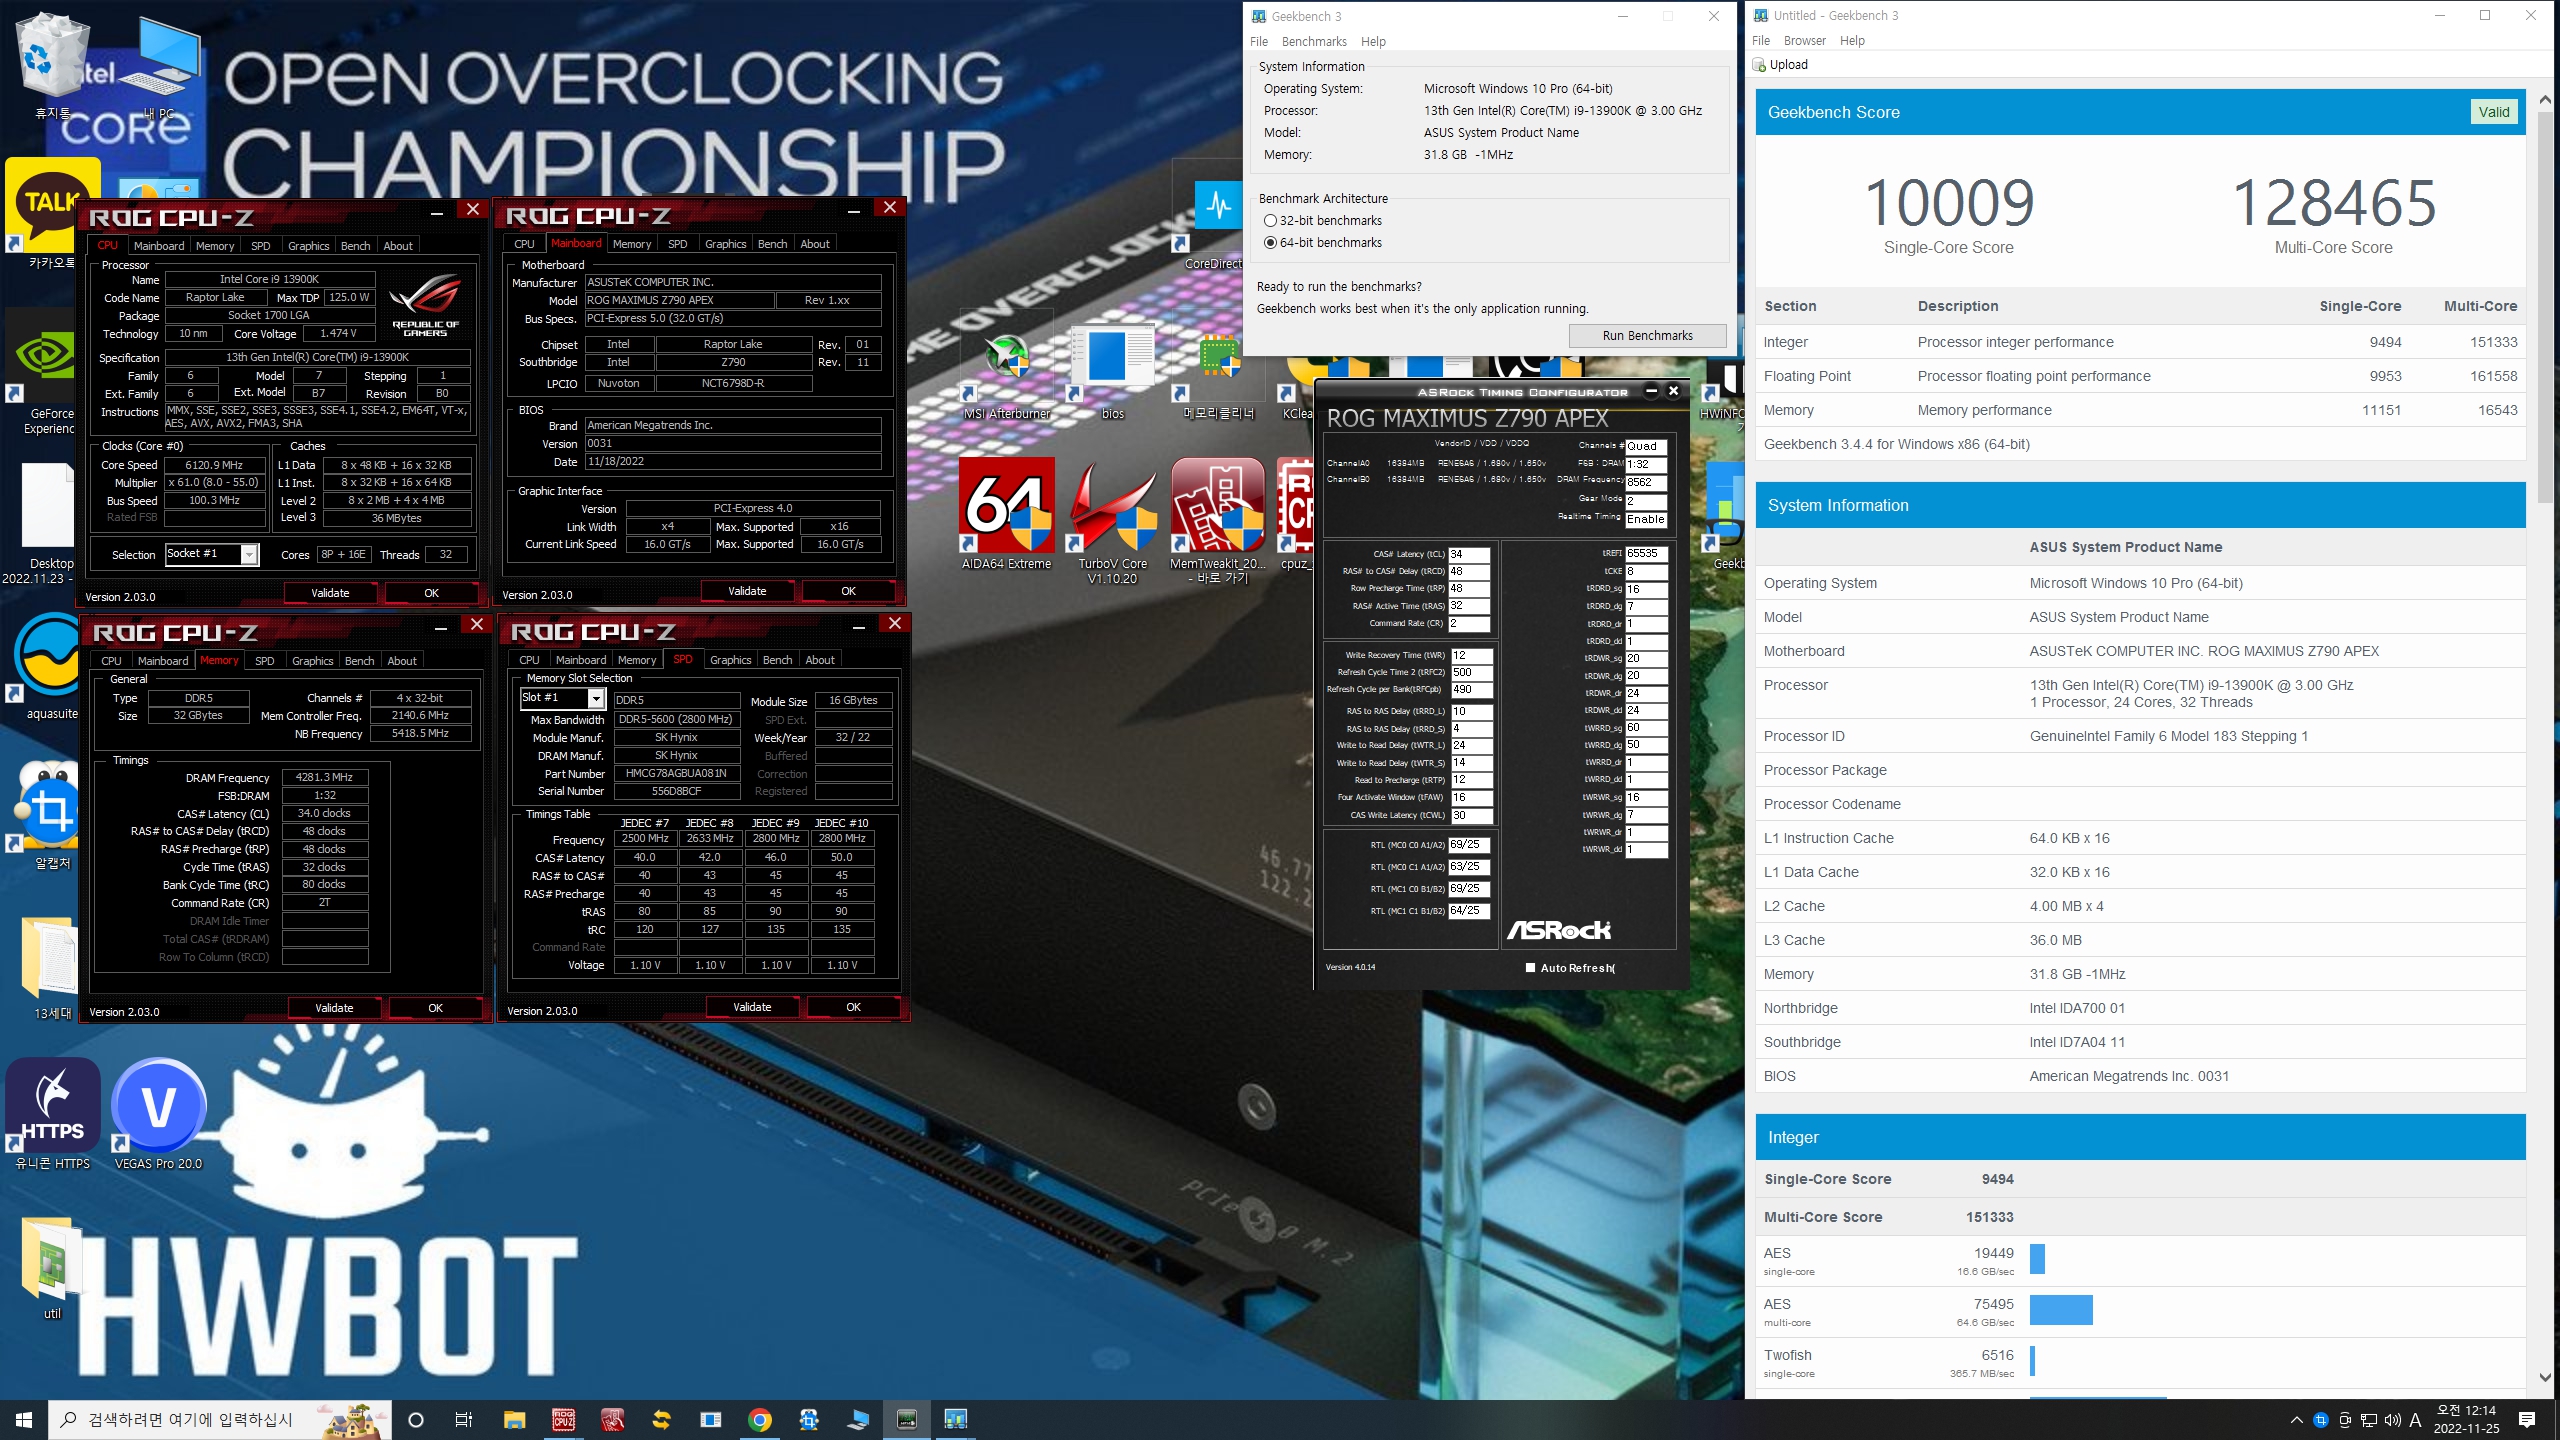Viewport: 2560px width, 1440px height.
Task: Open Task View in taskbar
Action: [x=463, y=1419]
